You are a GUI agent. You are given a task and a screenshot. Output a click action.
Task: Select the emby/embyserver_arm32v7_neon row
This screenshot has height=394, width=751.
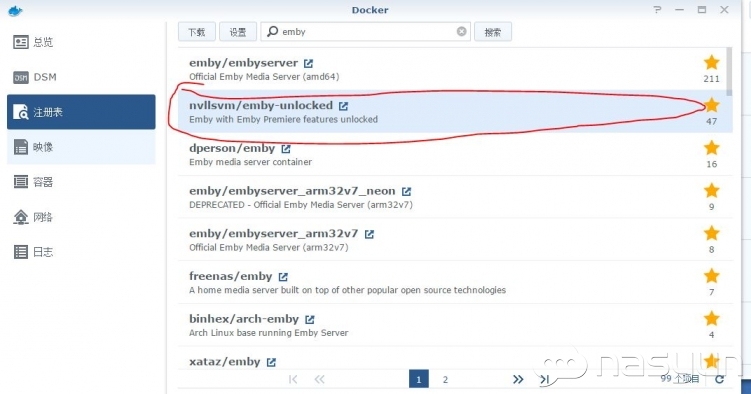[x=455, y=197]
